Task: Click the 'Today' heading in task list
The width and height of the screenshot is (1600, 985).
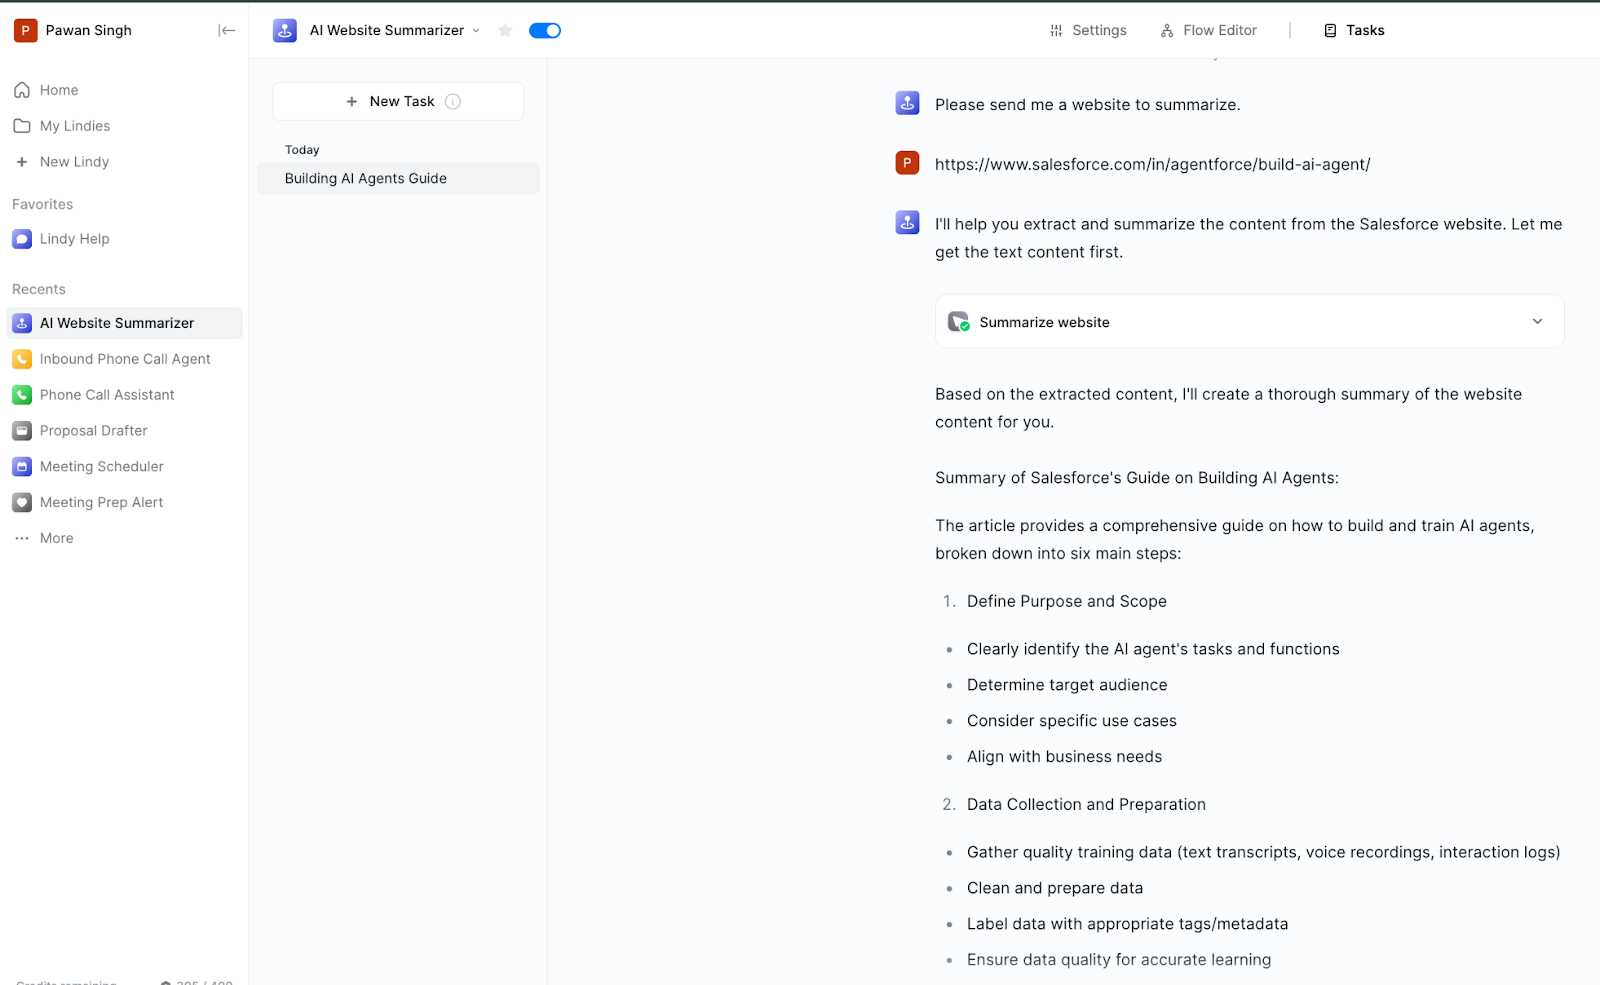Action: click(x=302, y=150)
